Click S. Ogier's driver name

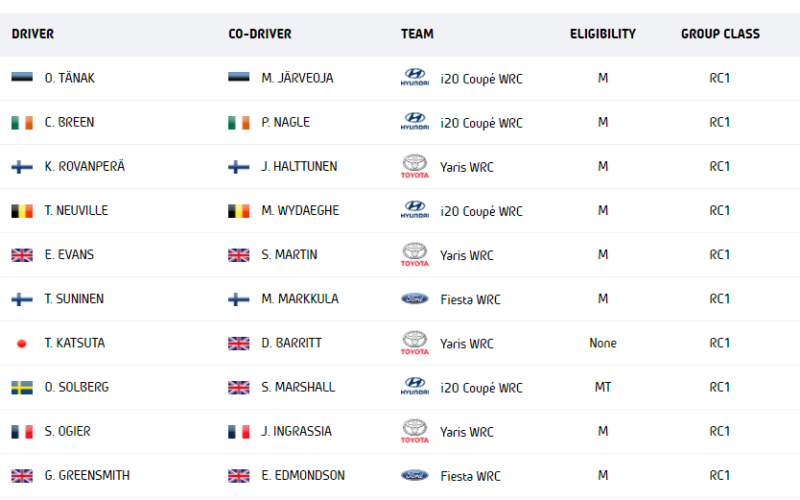(67, 431)
